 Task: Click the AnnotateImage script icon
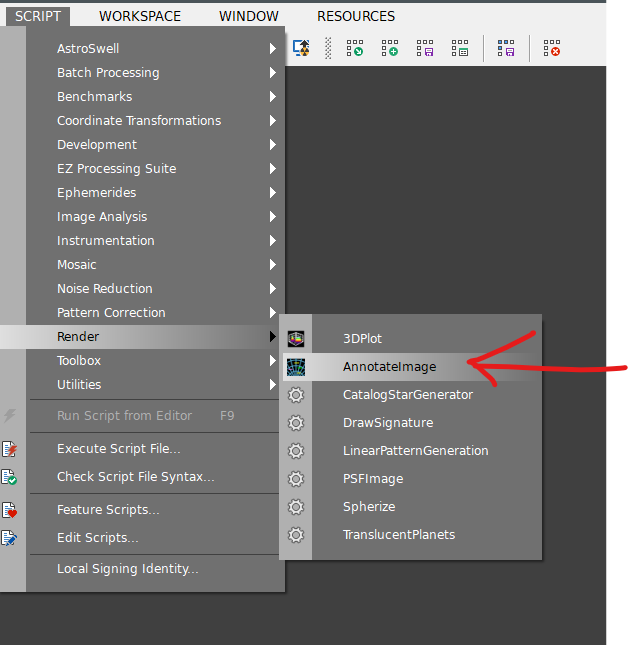(x=295, y=367)
